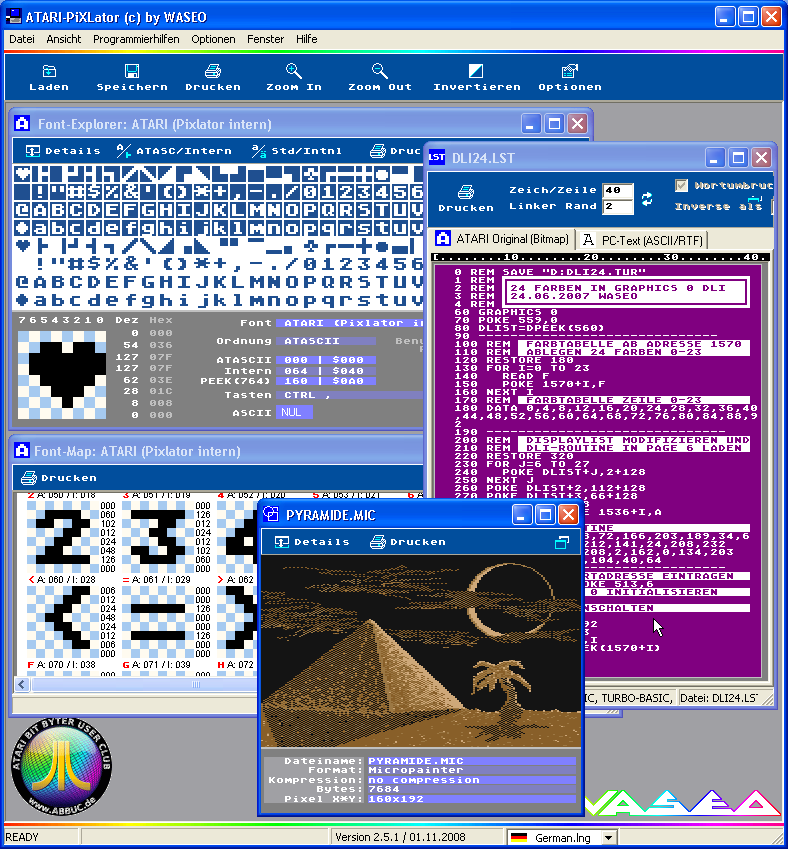Click the refresh arrows beside Zeich/Zeile
Image resolution: width=788 pixels, height=849 pixels.
click(x=647, y=199)
